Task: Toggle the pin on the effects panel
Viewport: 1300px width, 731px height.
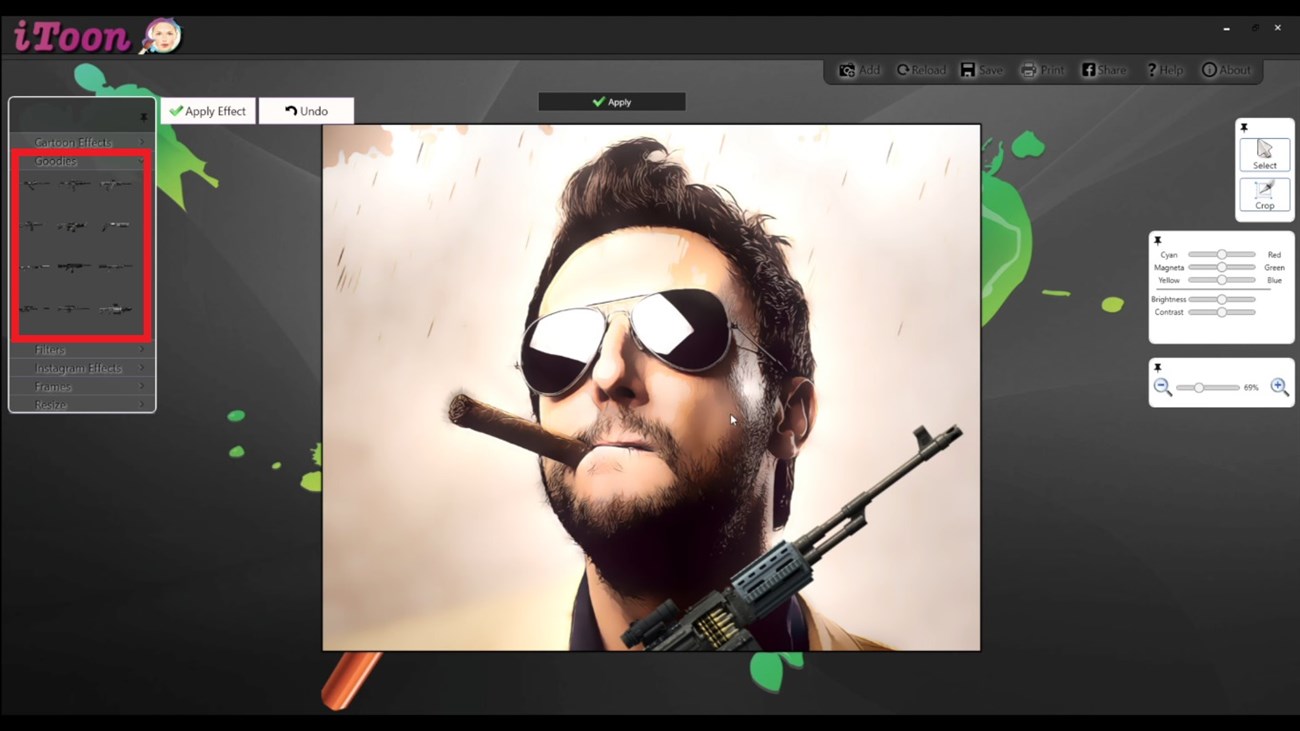Action: coord(143,117)
